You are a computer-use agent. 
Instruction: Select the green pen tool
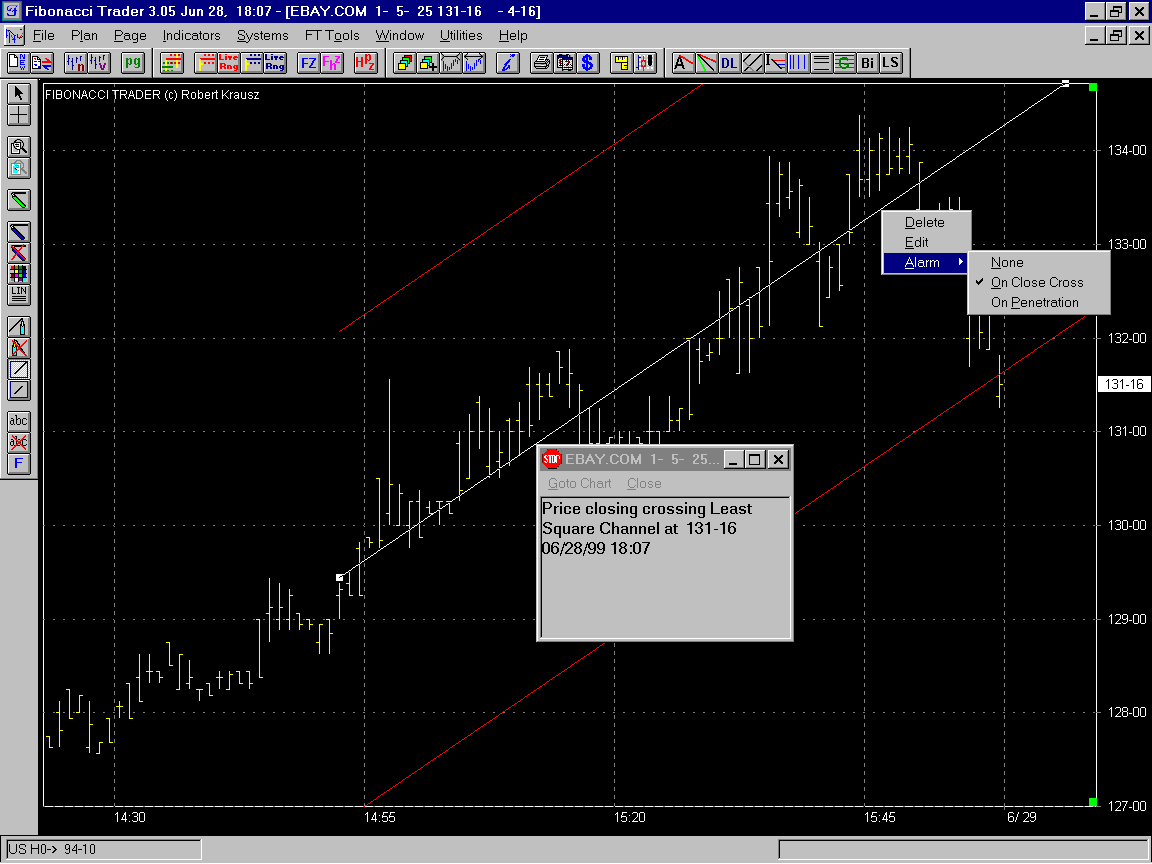click(x=18, y=200)
